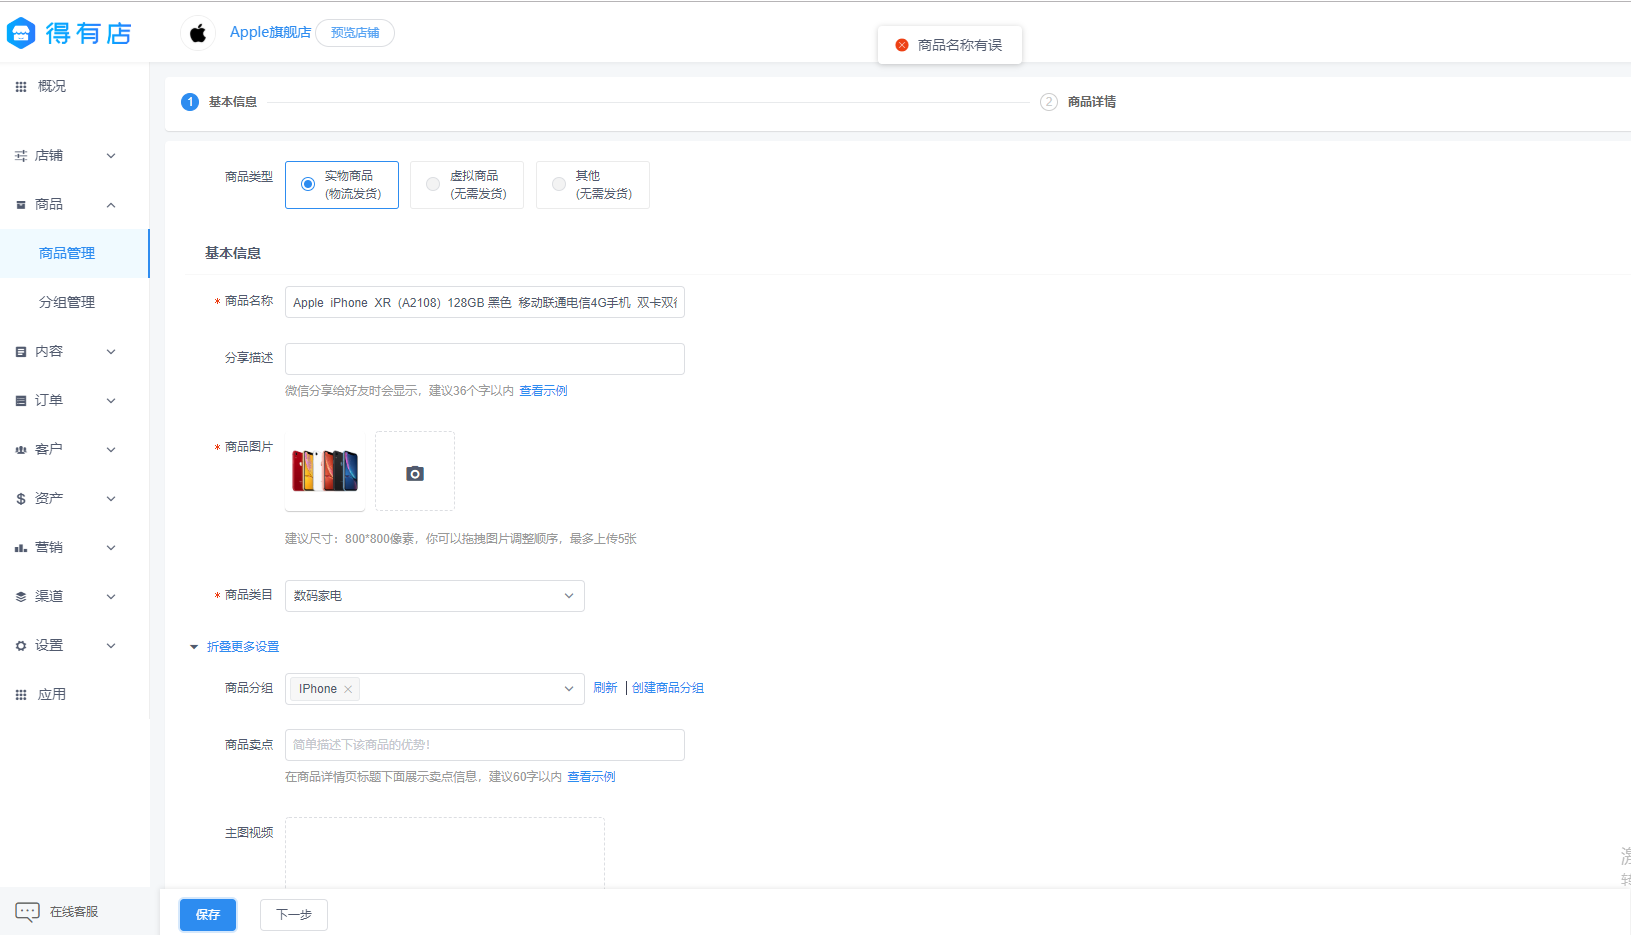1631x935 pixels.
Task: Click 创建商品分组 link
Action: pos(668,688)
